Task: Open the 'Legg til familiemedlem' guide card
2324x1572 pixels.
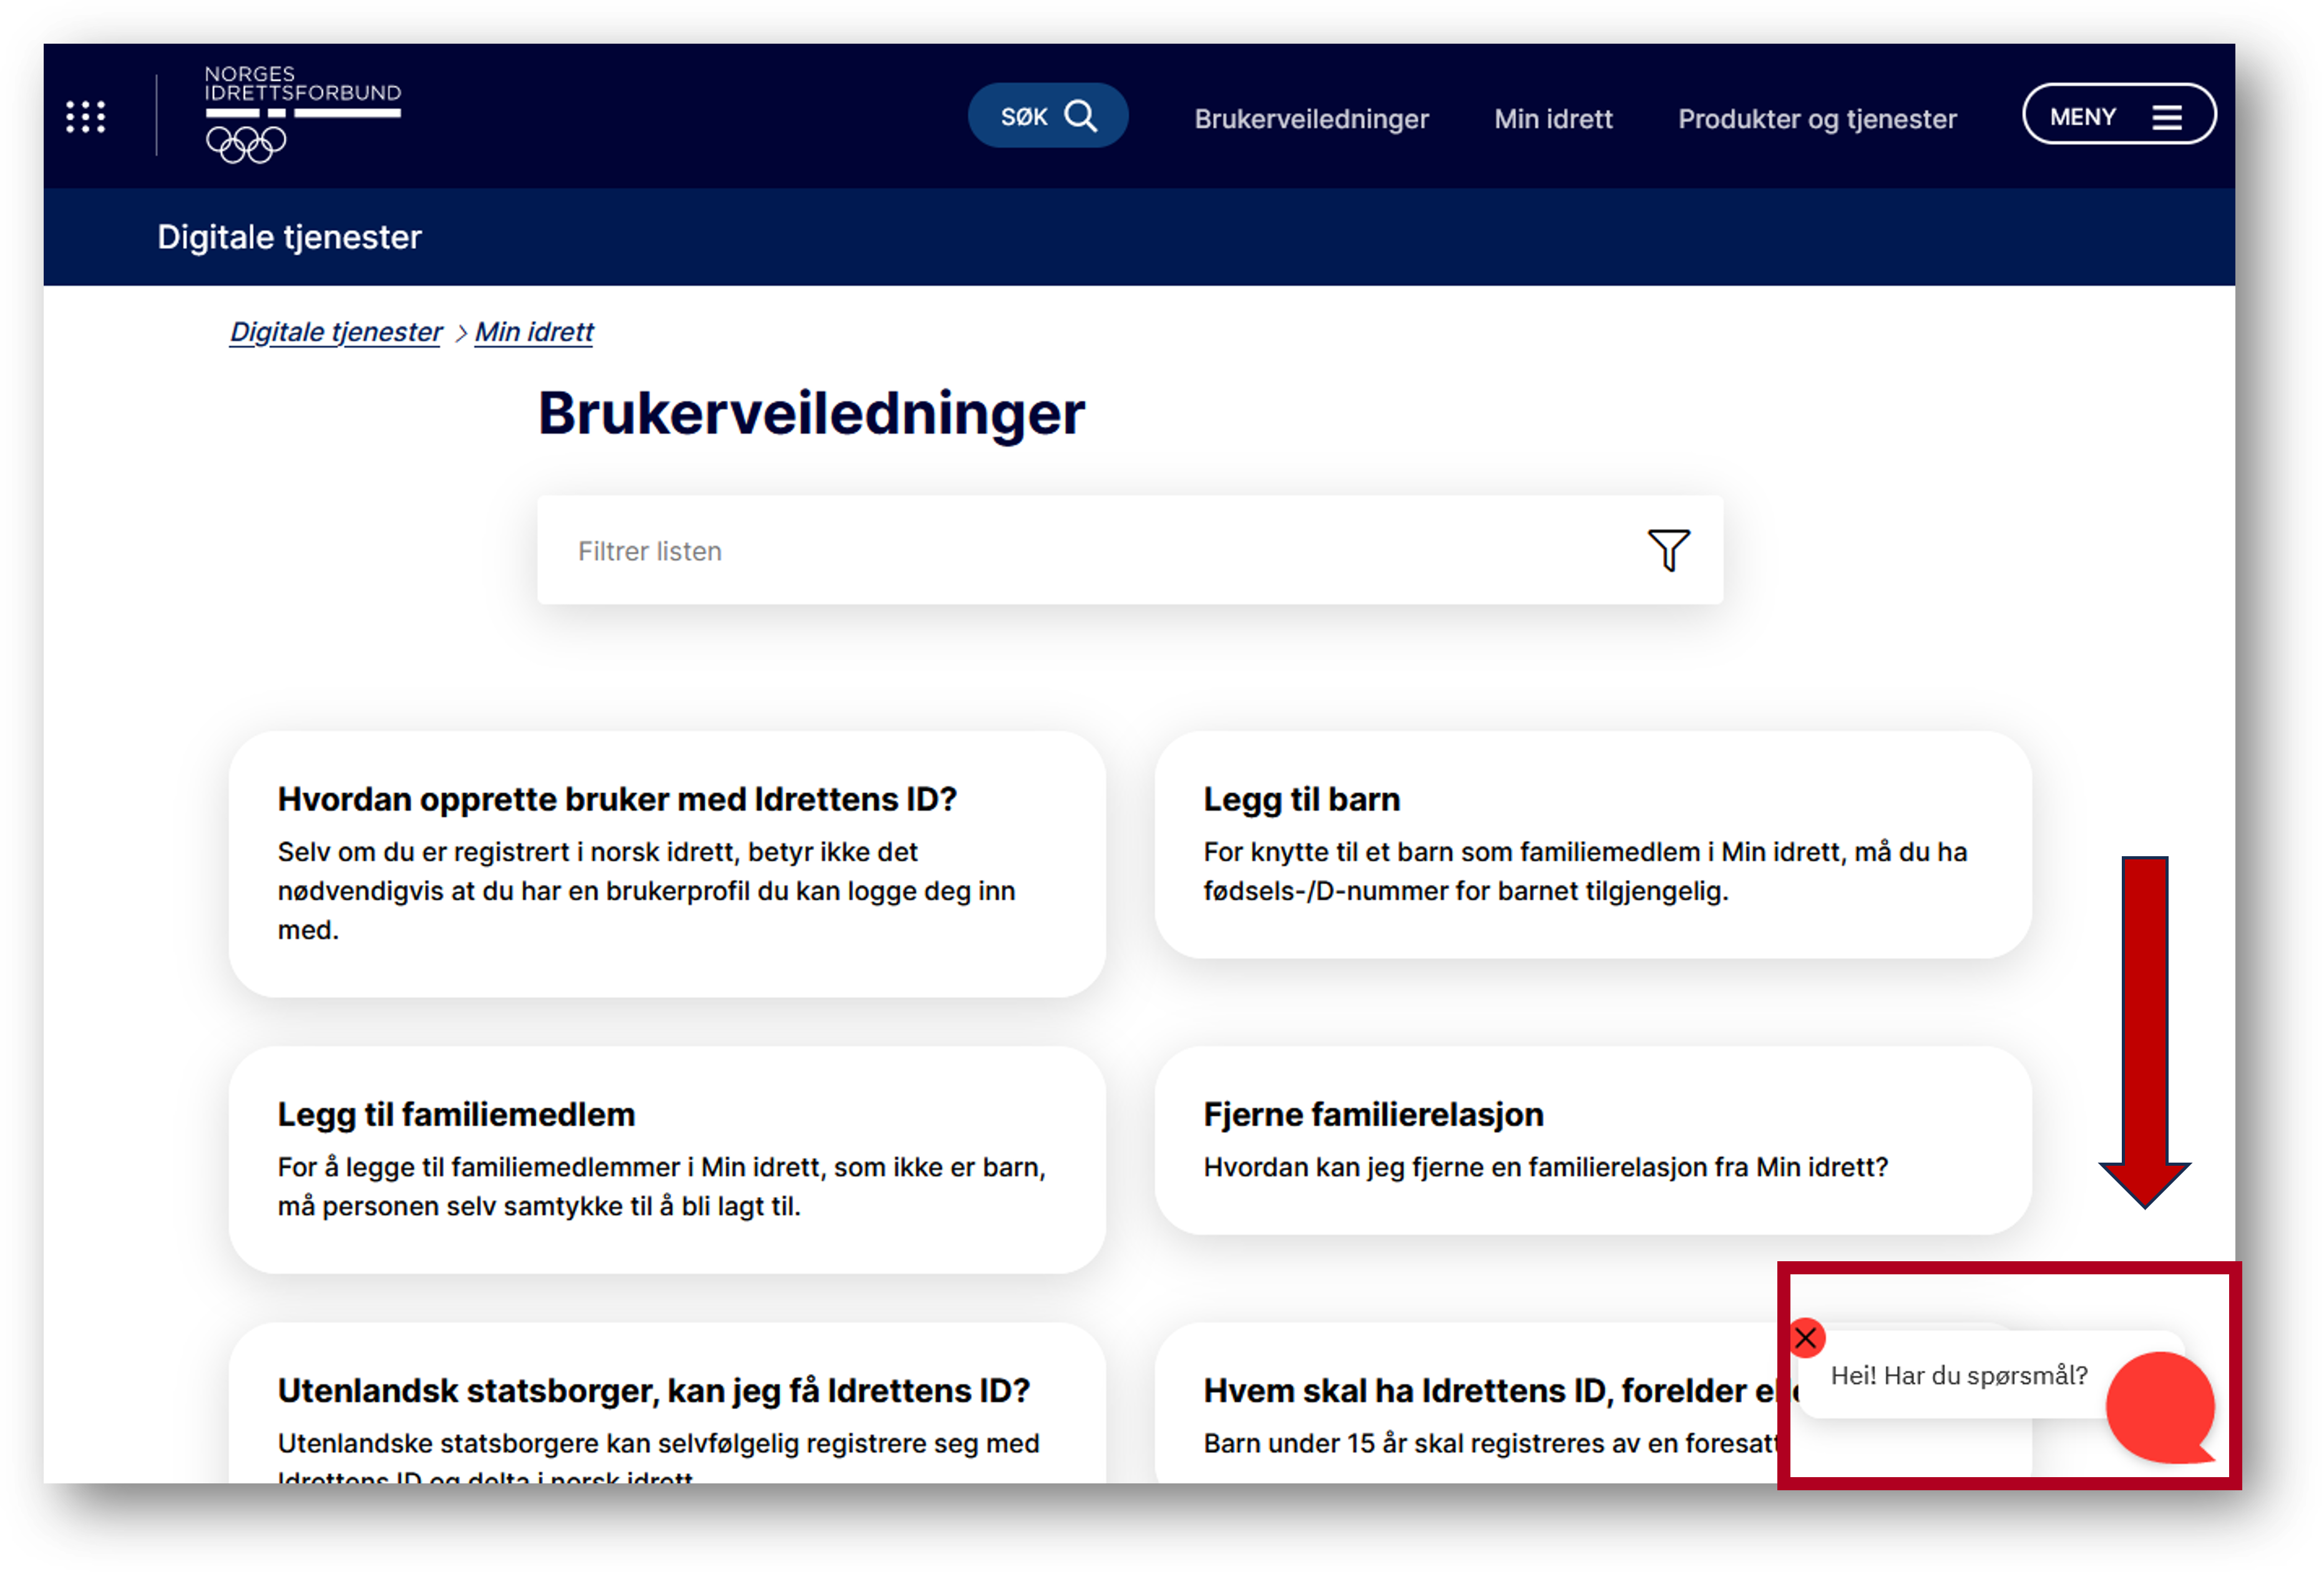Action: click(667, 1159)
